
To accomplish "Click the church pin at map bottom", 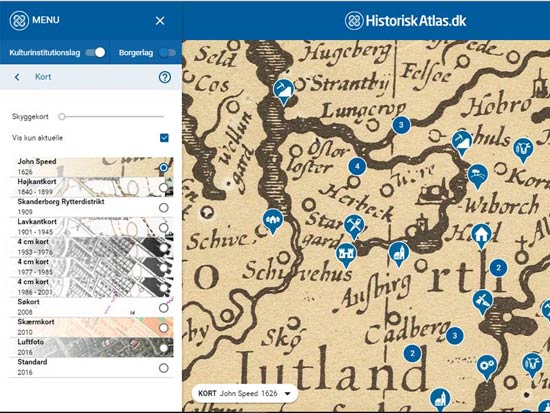I will point(440,399).
